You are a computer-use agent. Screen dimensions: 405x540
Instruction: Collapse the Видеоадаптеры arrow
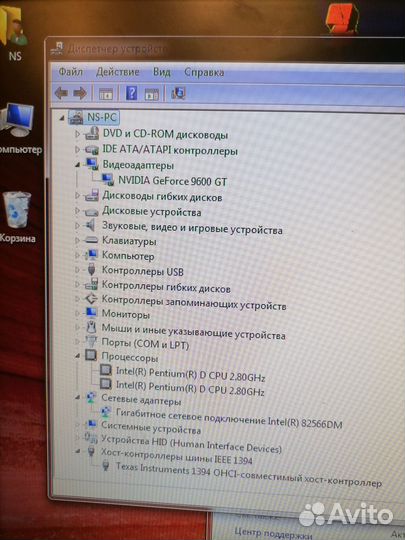78,165
